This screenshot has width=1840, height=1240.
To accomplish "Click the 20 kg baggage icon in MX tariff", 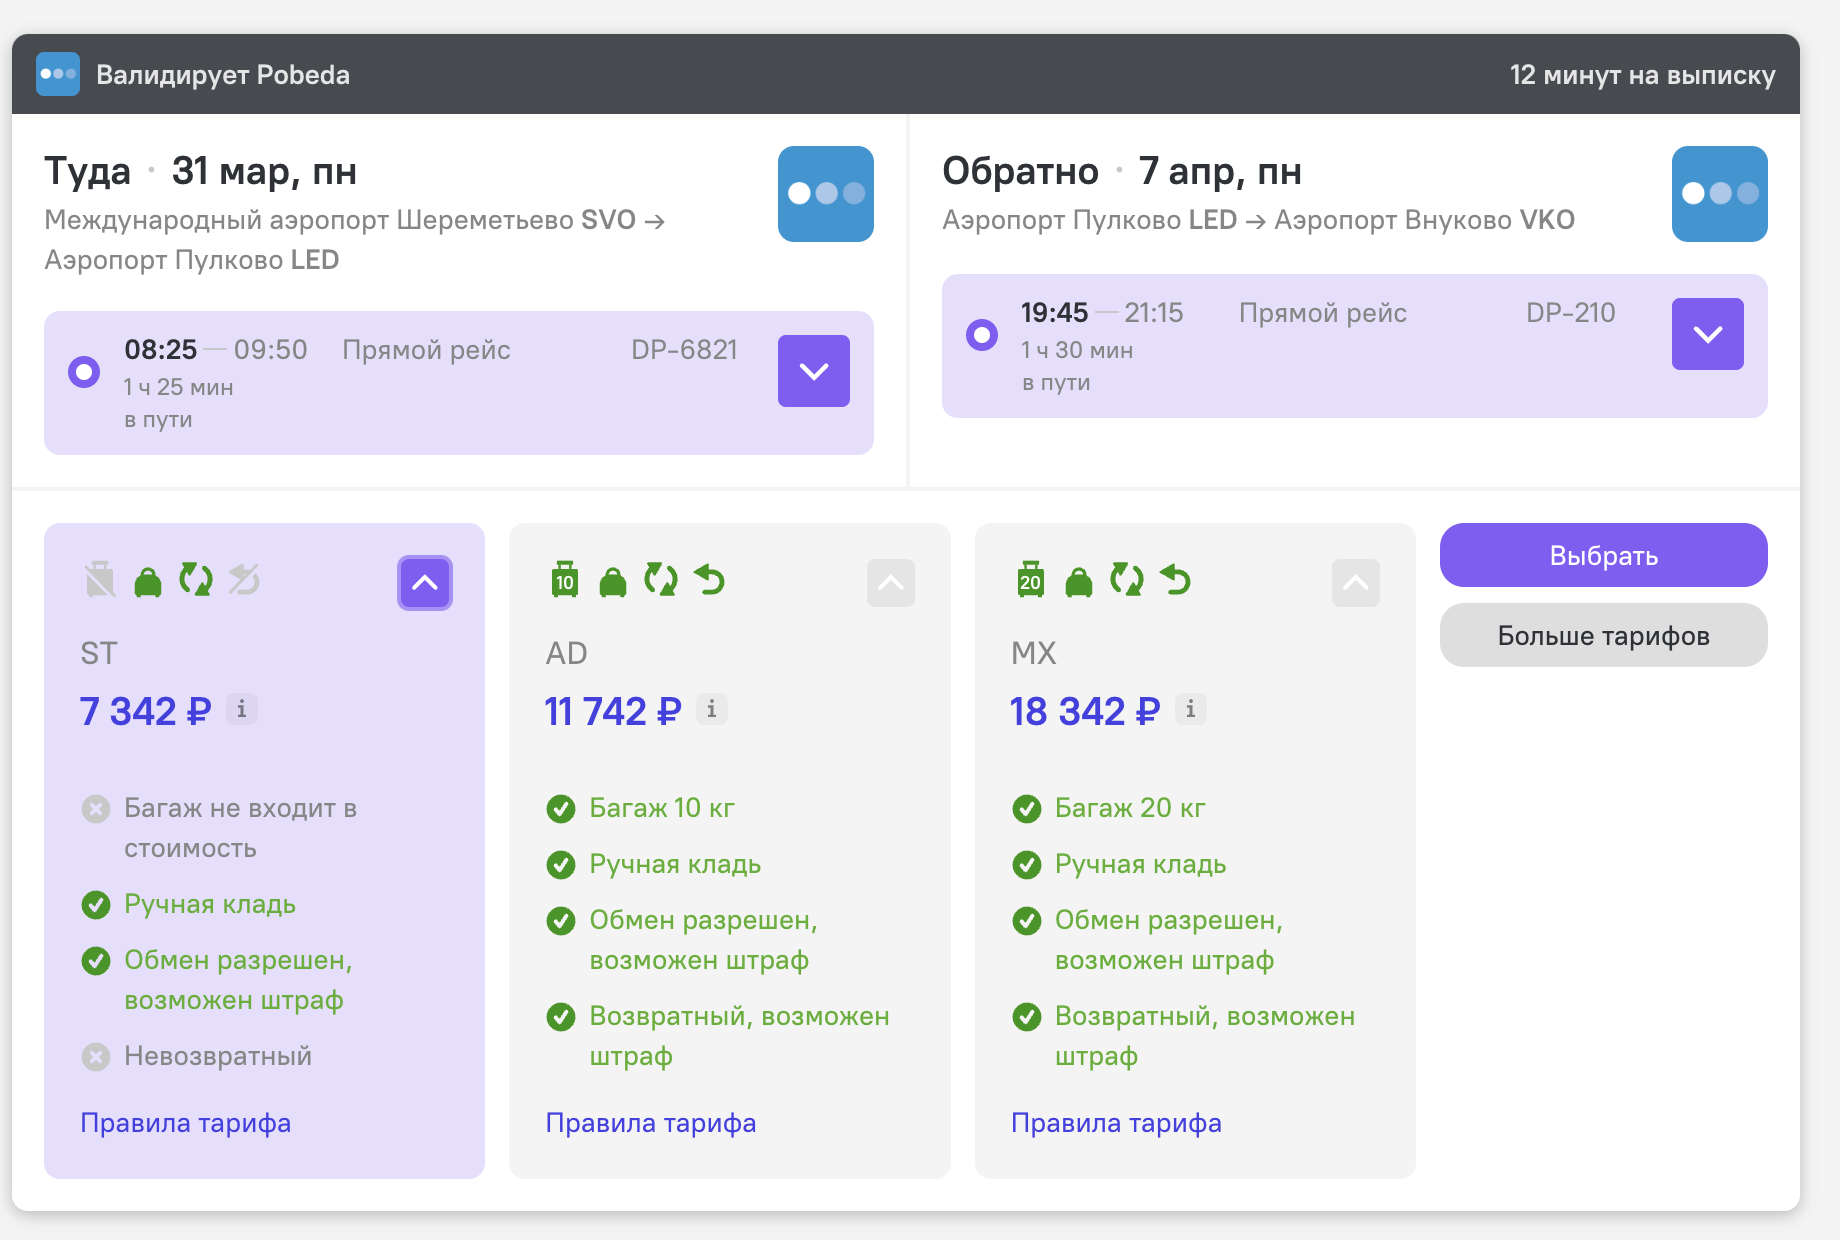I will (1031, 580).
